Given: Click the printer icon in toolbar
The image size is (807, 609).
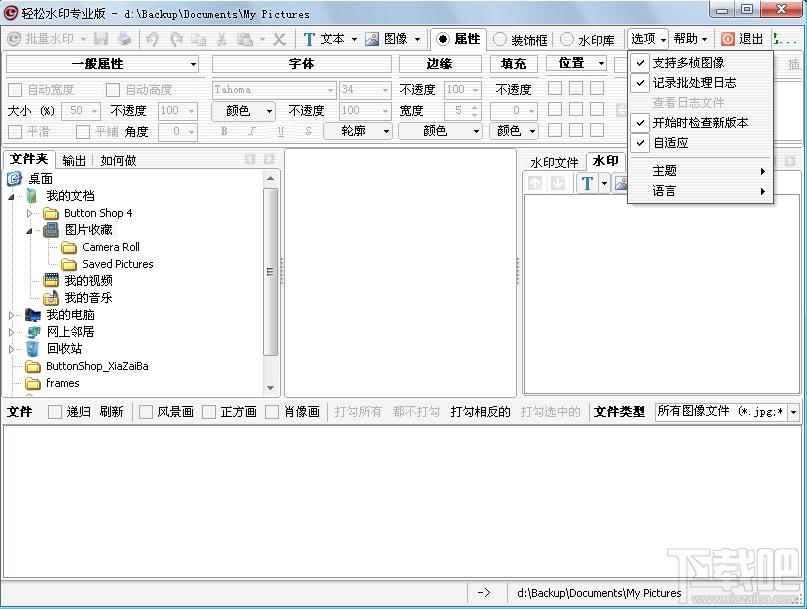Looking at the screenshot, I should point(124,39).
